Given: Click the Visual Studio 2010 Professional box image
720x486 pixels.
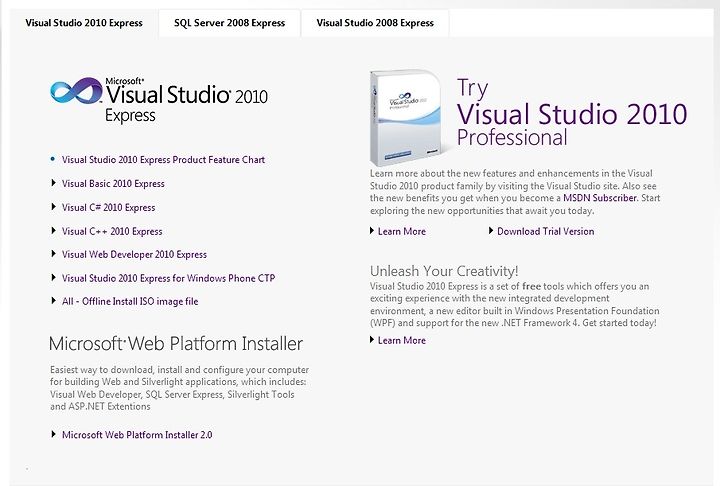Looking at the screenshot, I should tap(405, 117).
